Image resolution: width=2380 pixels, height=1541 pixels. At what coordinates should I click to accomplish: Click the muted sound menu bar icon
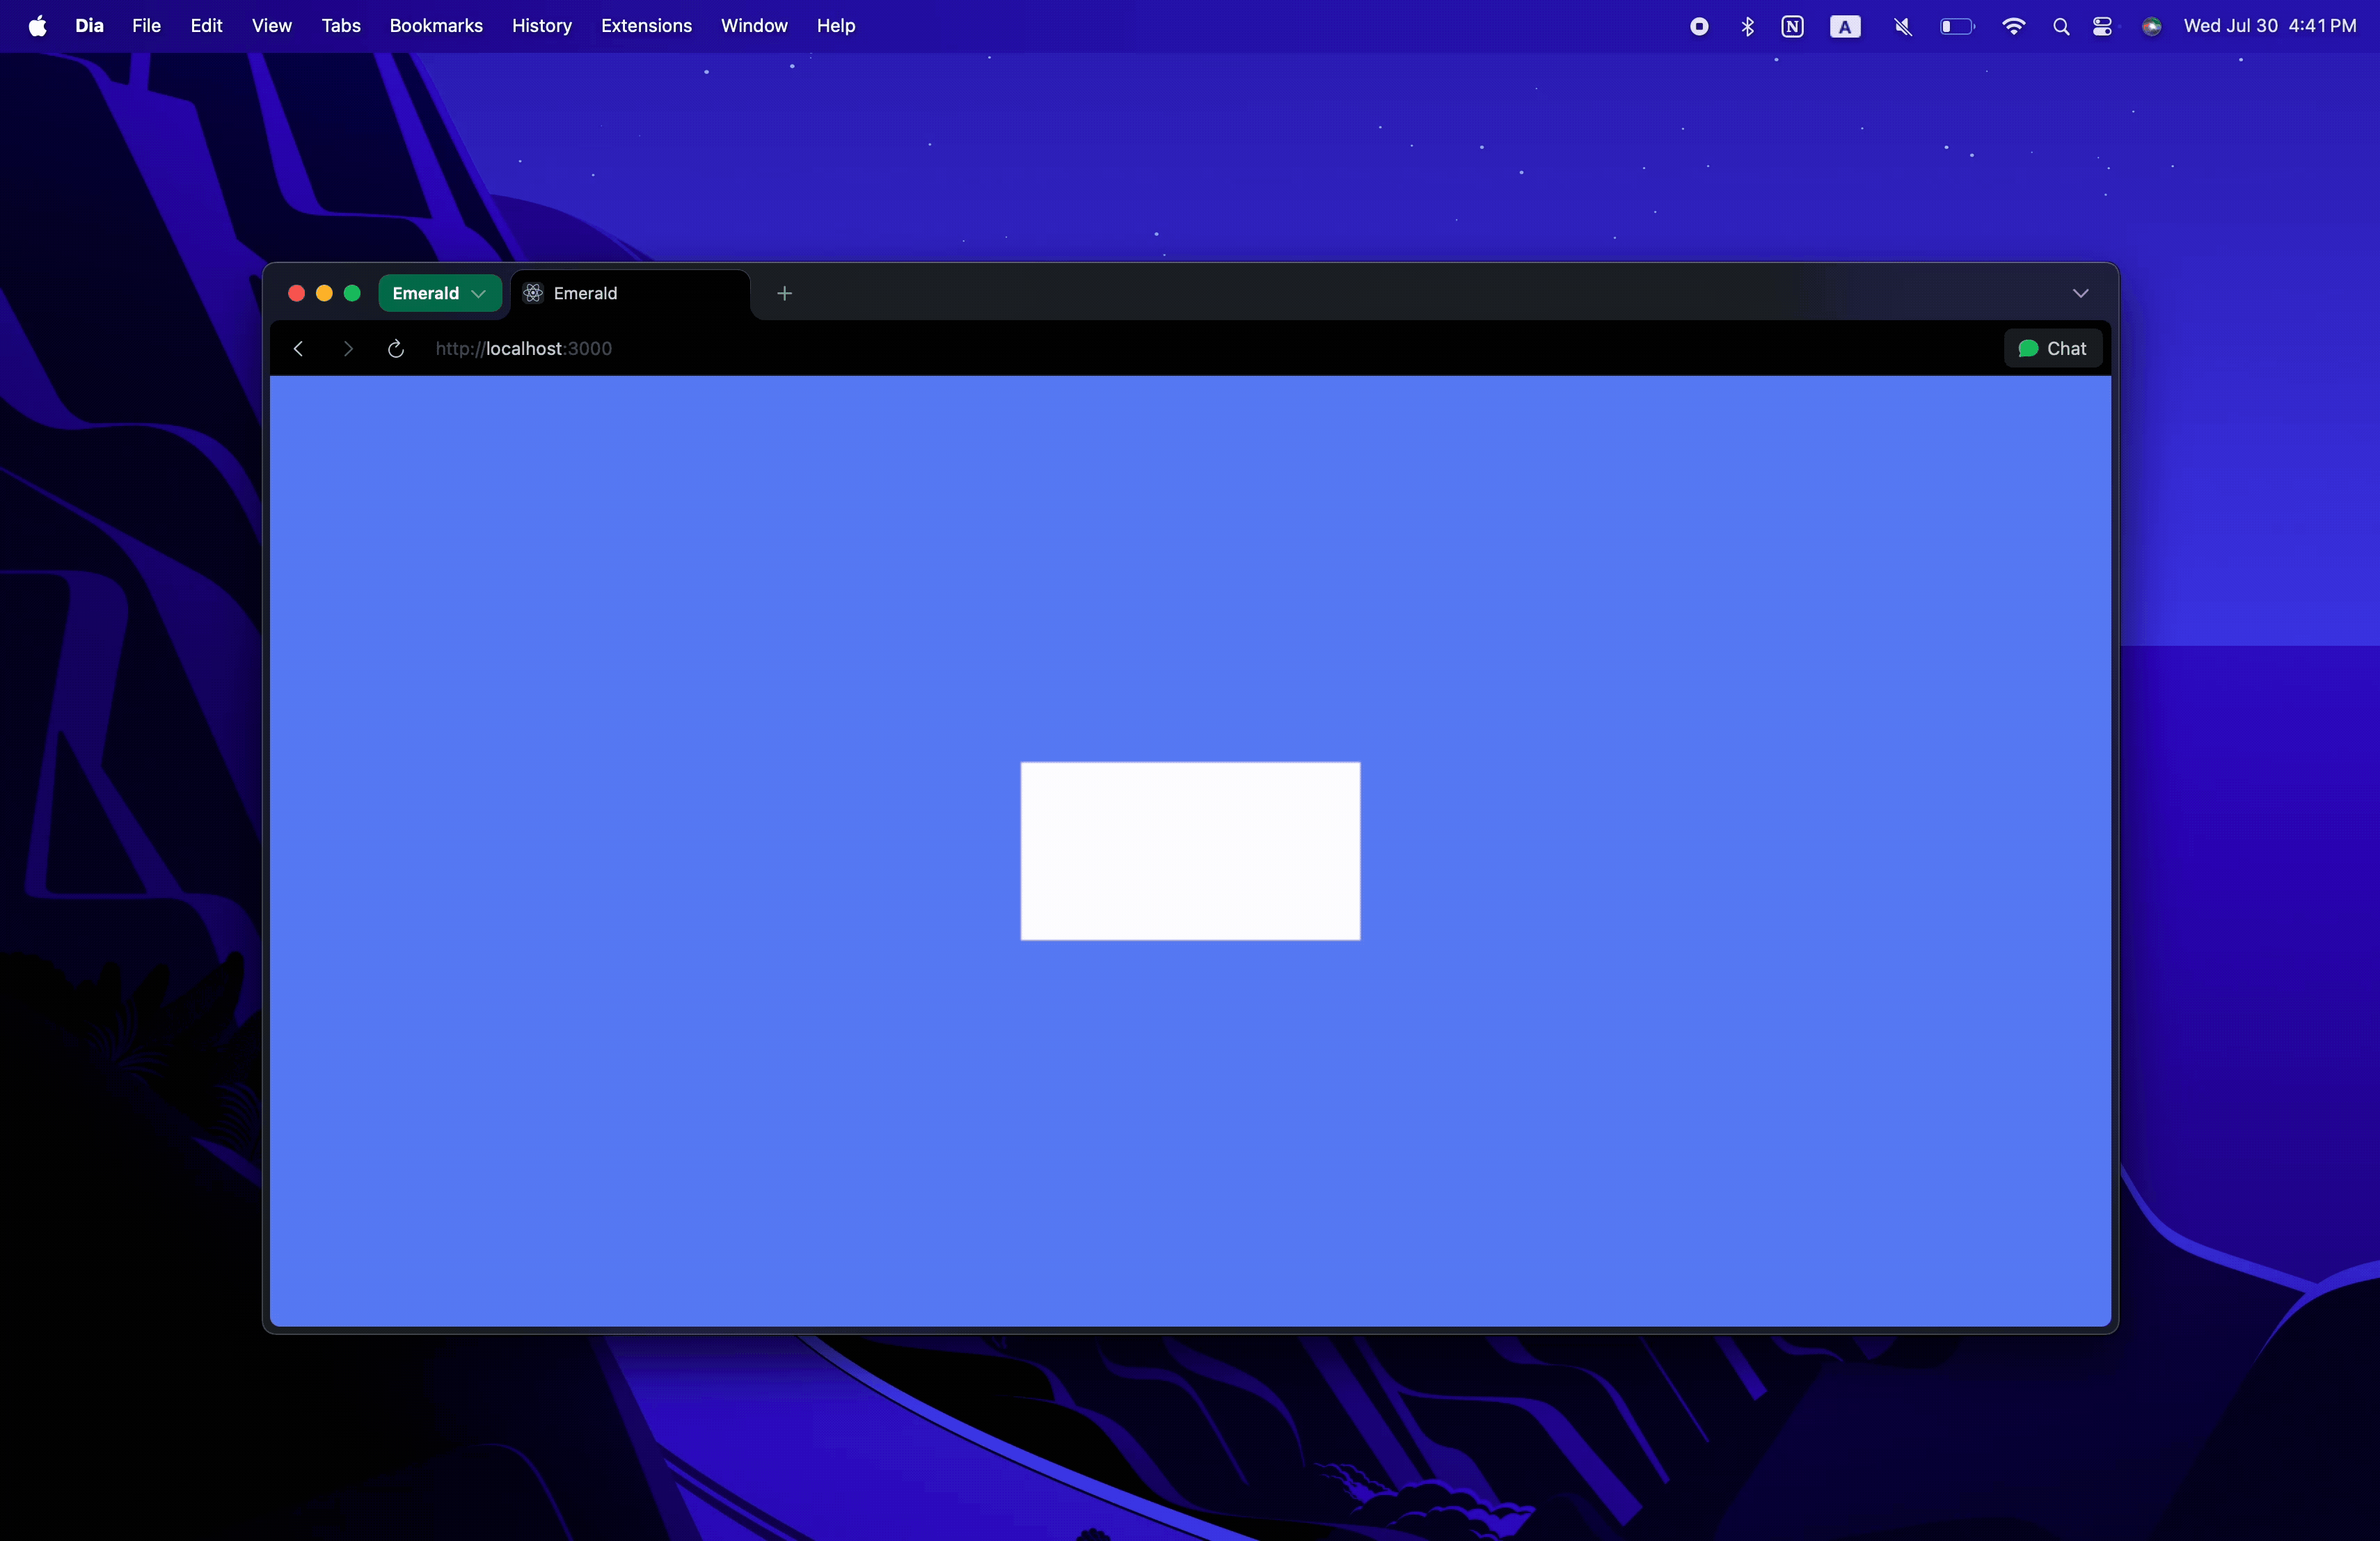click(x=1903, y=27)
